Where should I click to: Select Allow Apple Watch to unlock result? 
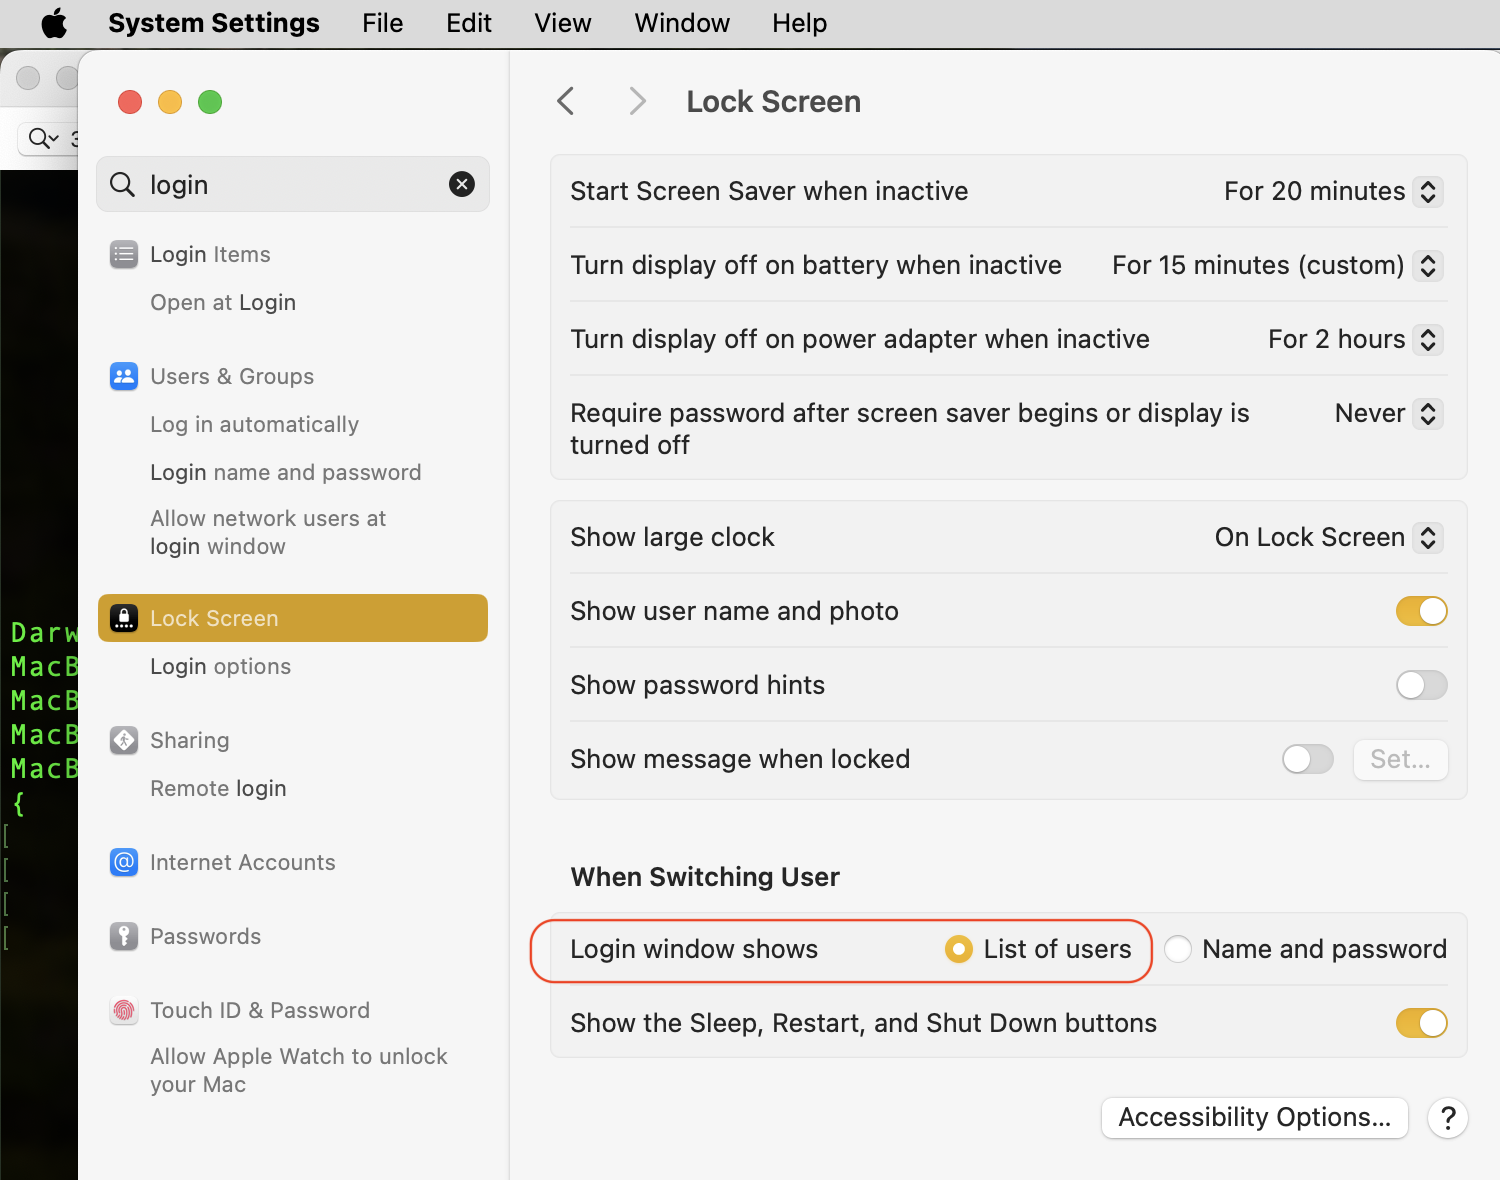(x=299, y=1070)
